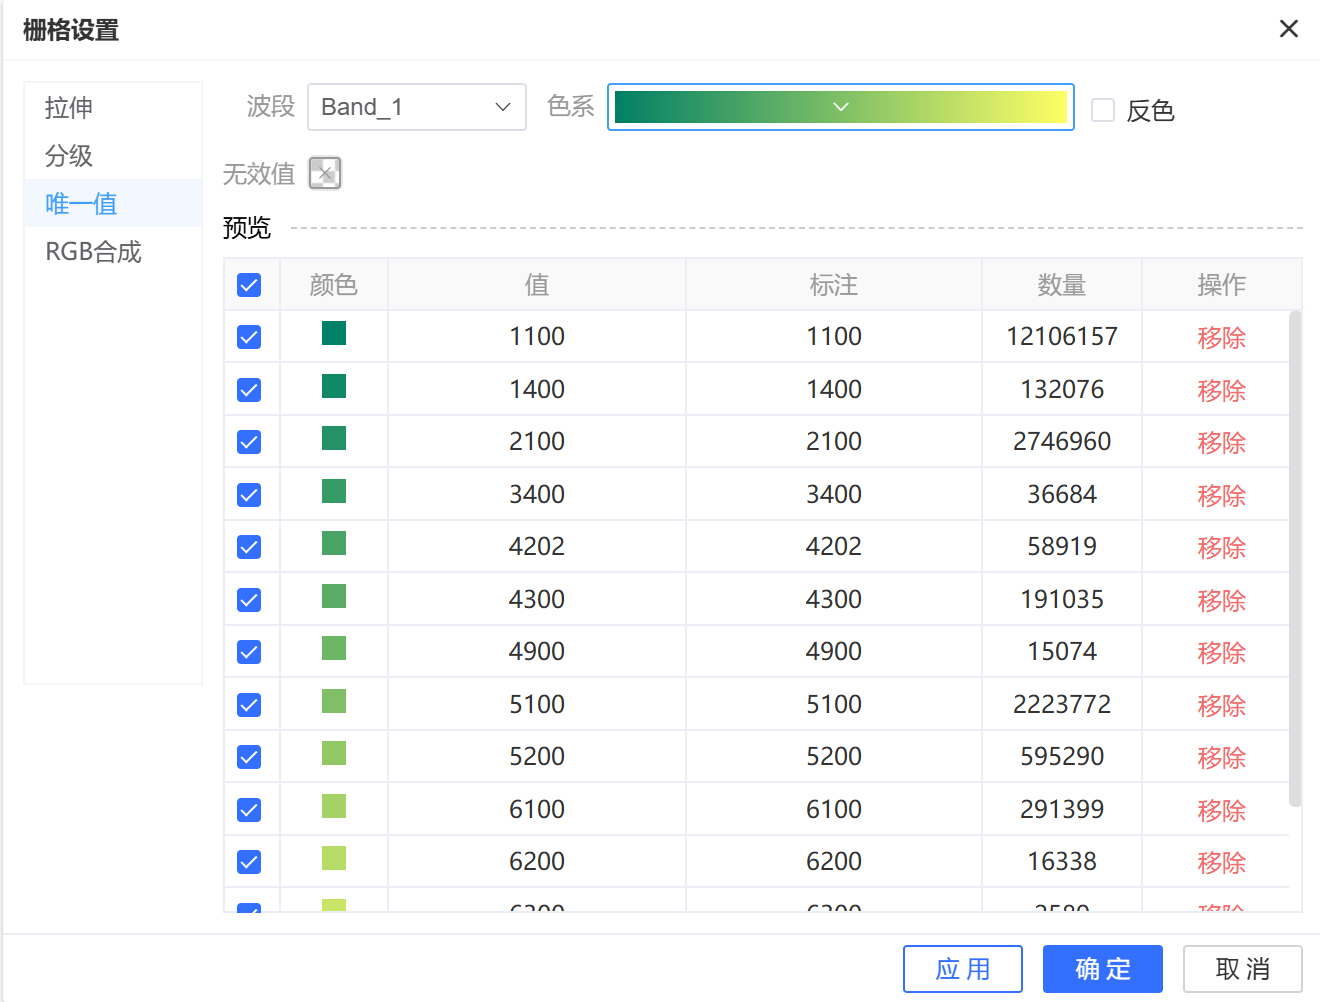Screen dimensions: 1320x1002
Task: Switch to the 拉伸 tab
Action: pyautogui.click(x=69, y=108)
